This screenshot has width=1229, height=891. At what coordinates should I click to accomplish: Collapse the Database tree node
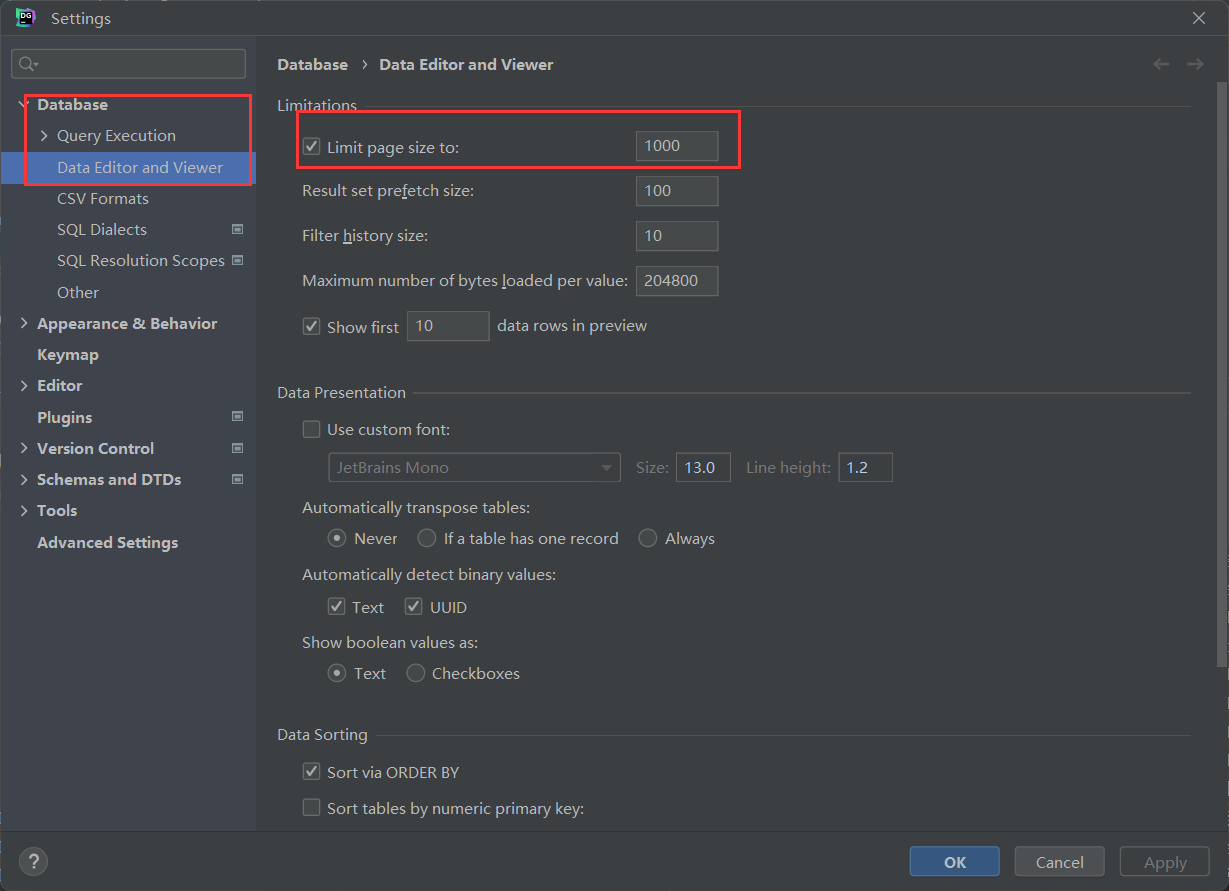point(24,104)
